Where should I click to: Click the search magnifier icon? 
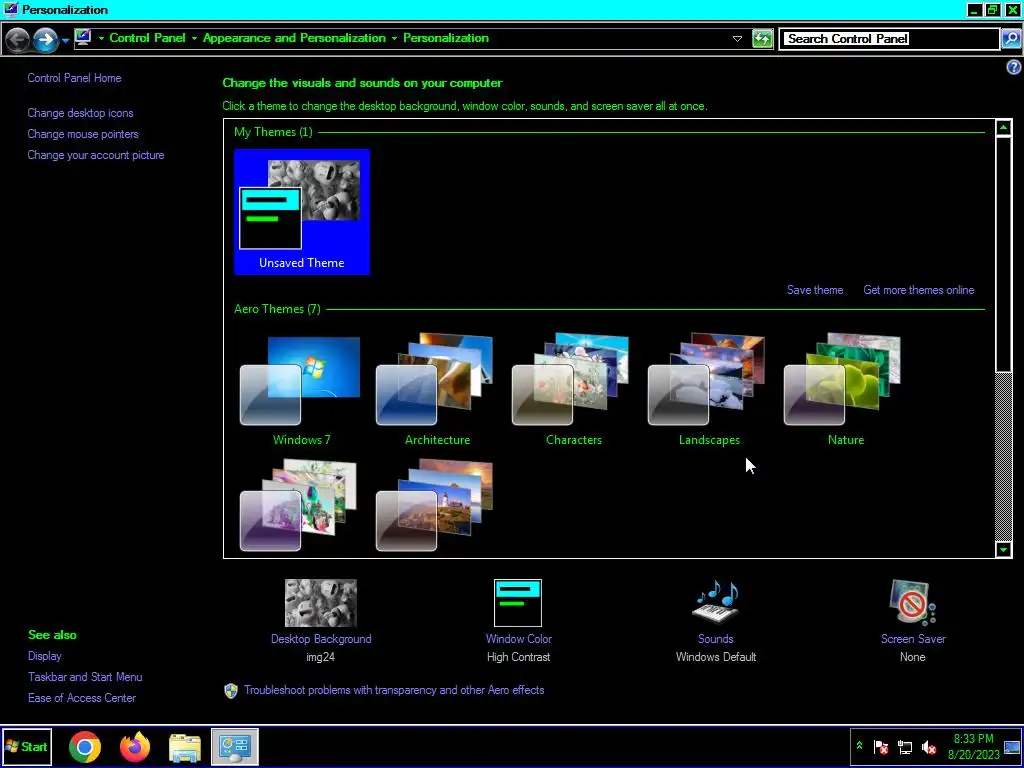pyautogui.click(x=1011, y=39)
